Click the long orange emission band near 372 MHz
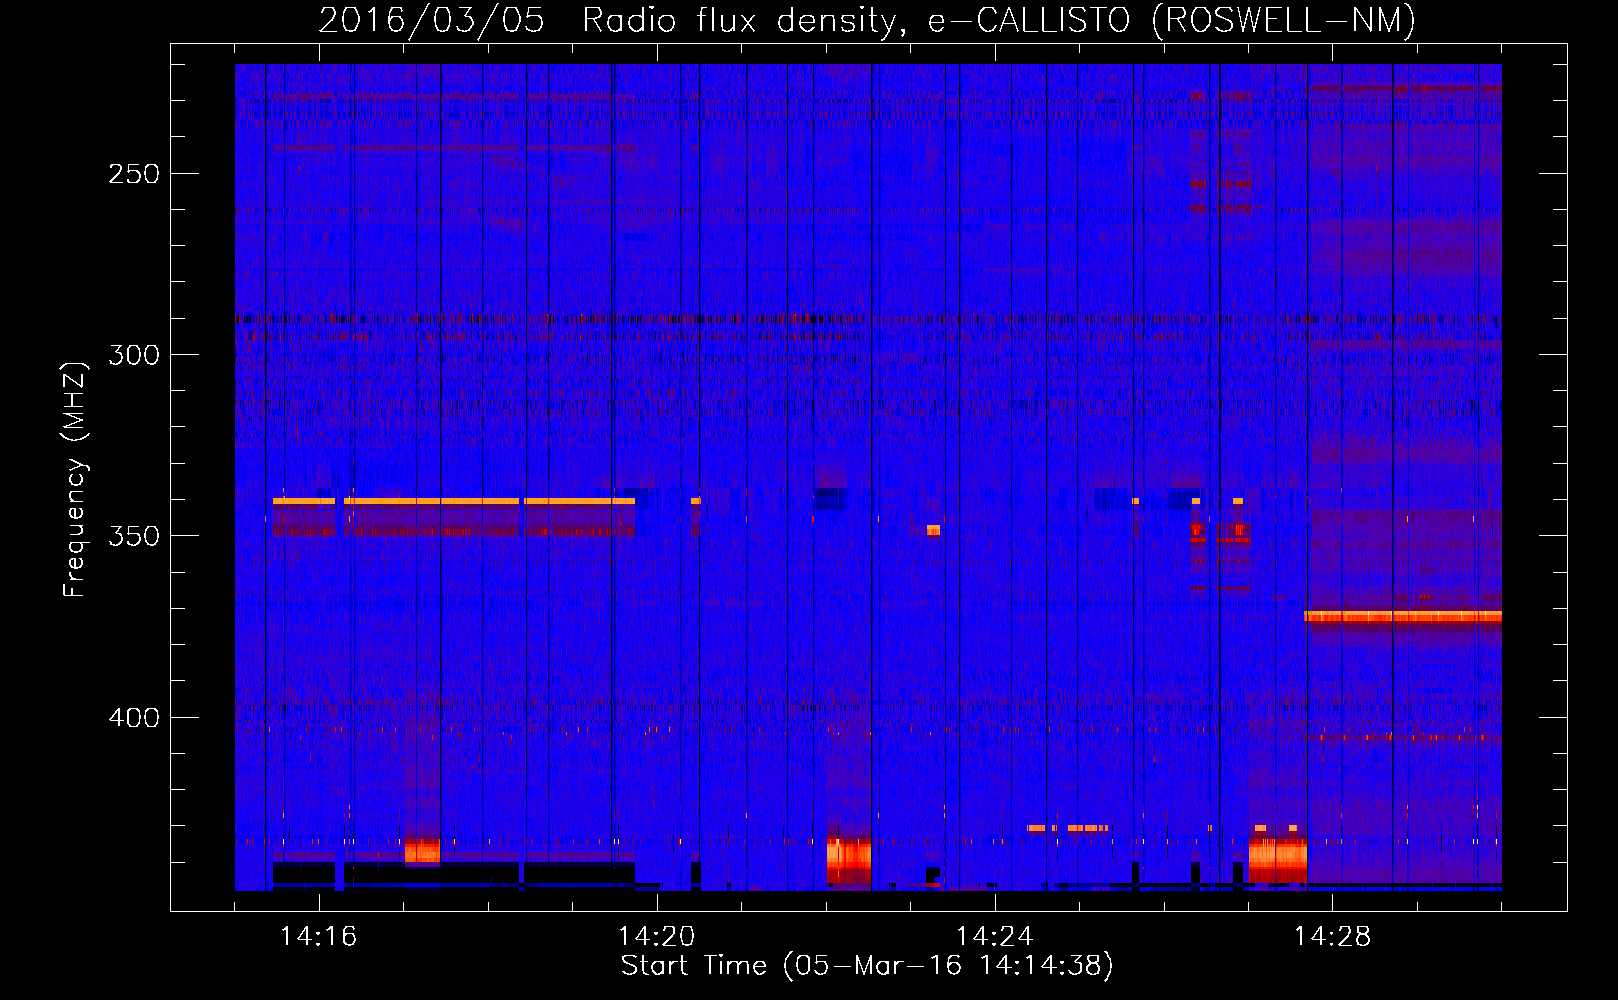Image resolution: width=1618 pixels, height=1000 pixels. click(1403, 616)
